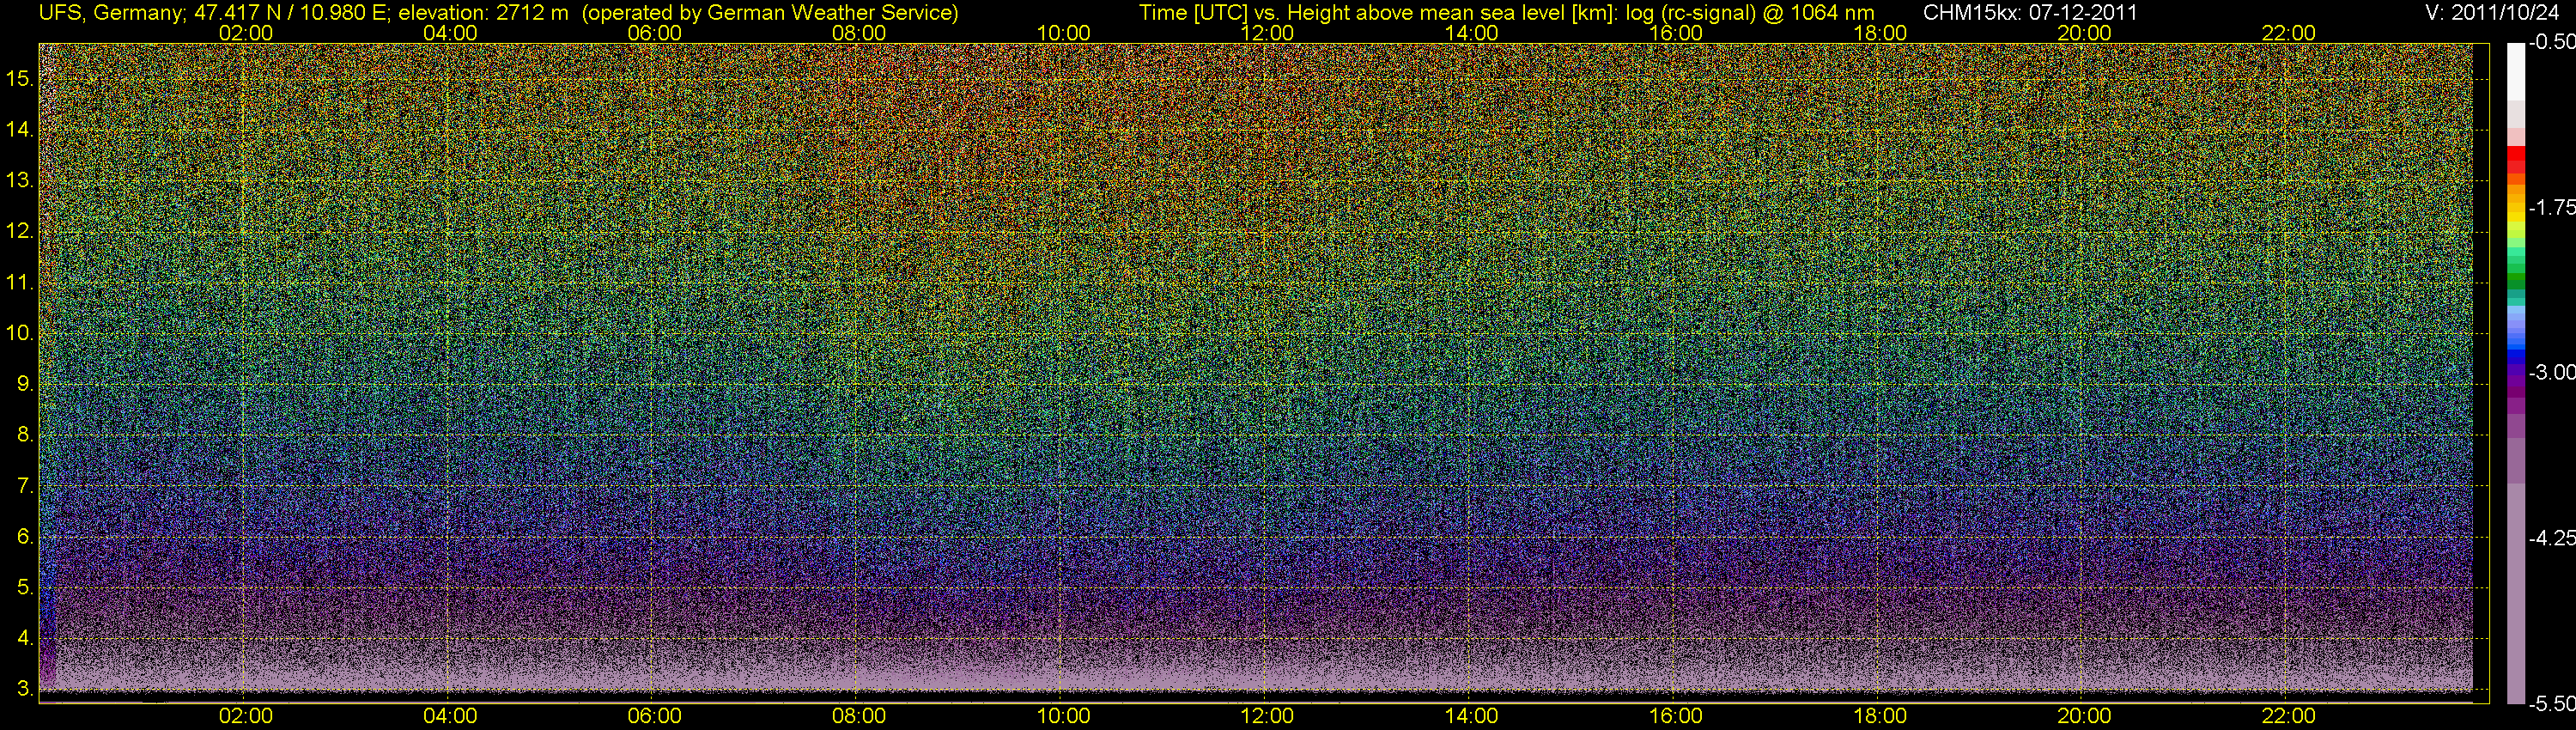Viewport: 2576px width, 730px height.
Task: Click "02:00" on the lower time axis
Action: [x=246, y=716]
